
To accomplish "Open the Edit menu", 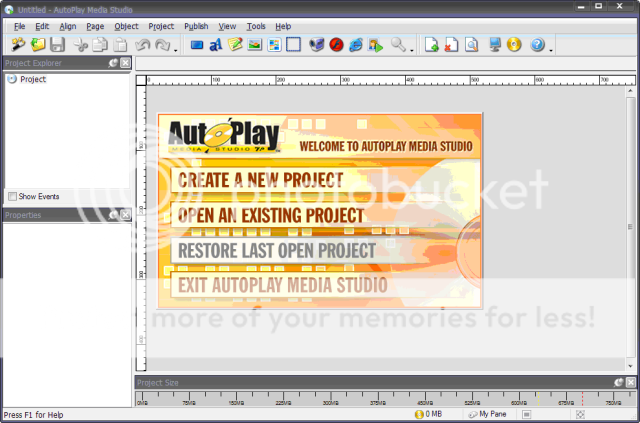I will (42, 26).
